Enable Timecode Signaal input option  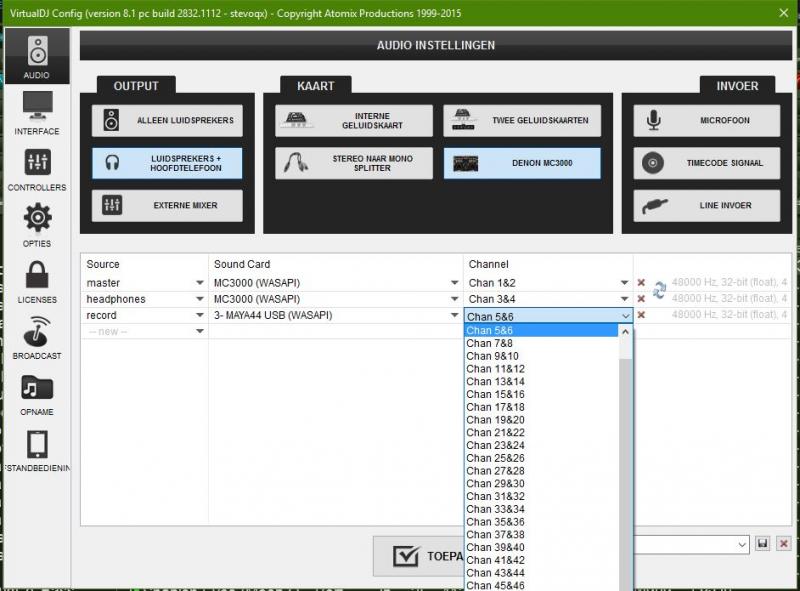click(707, 163)
